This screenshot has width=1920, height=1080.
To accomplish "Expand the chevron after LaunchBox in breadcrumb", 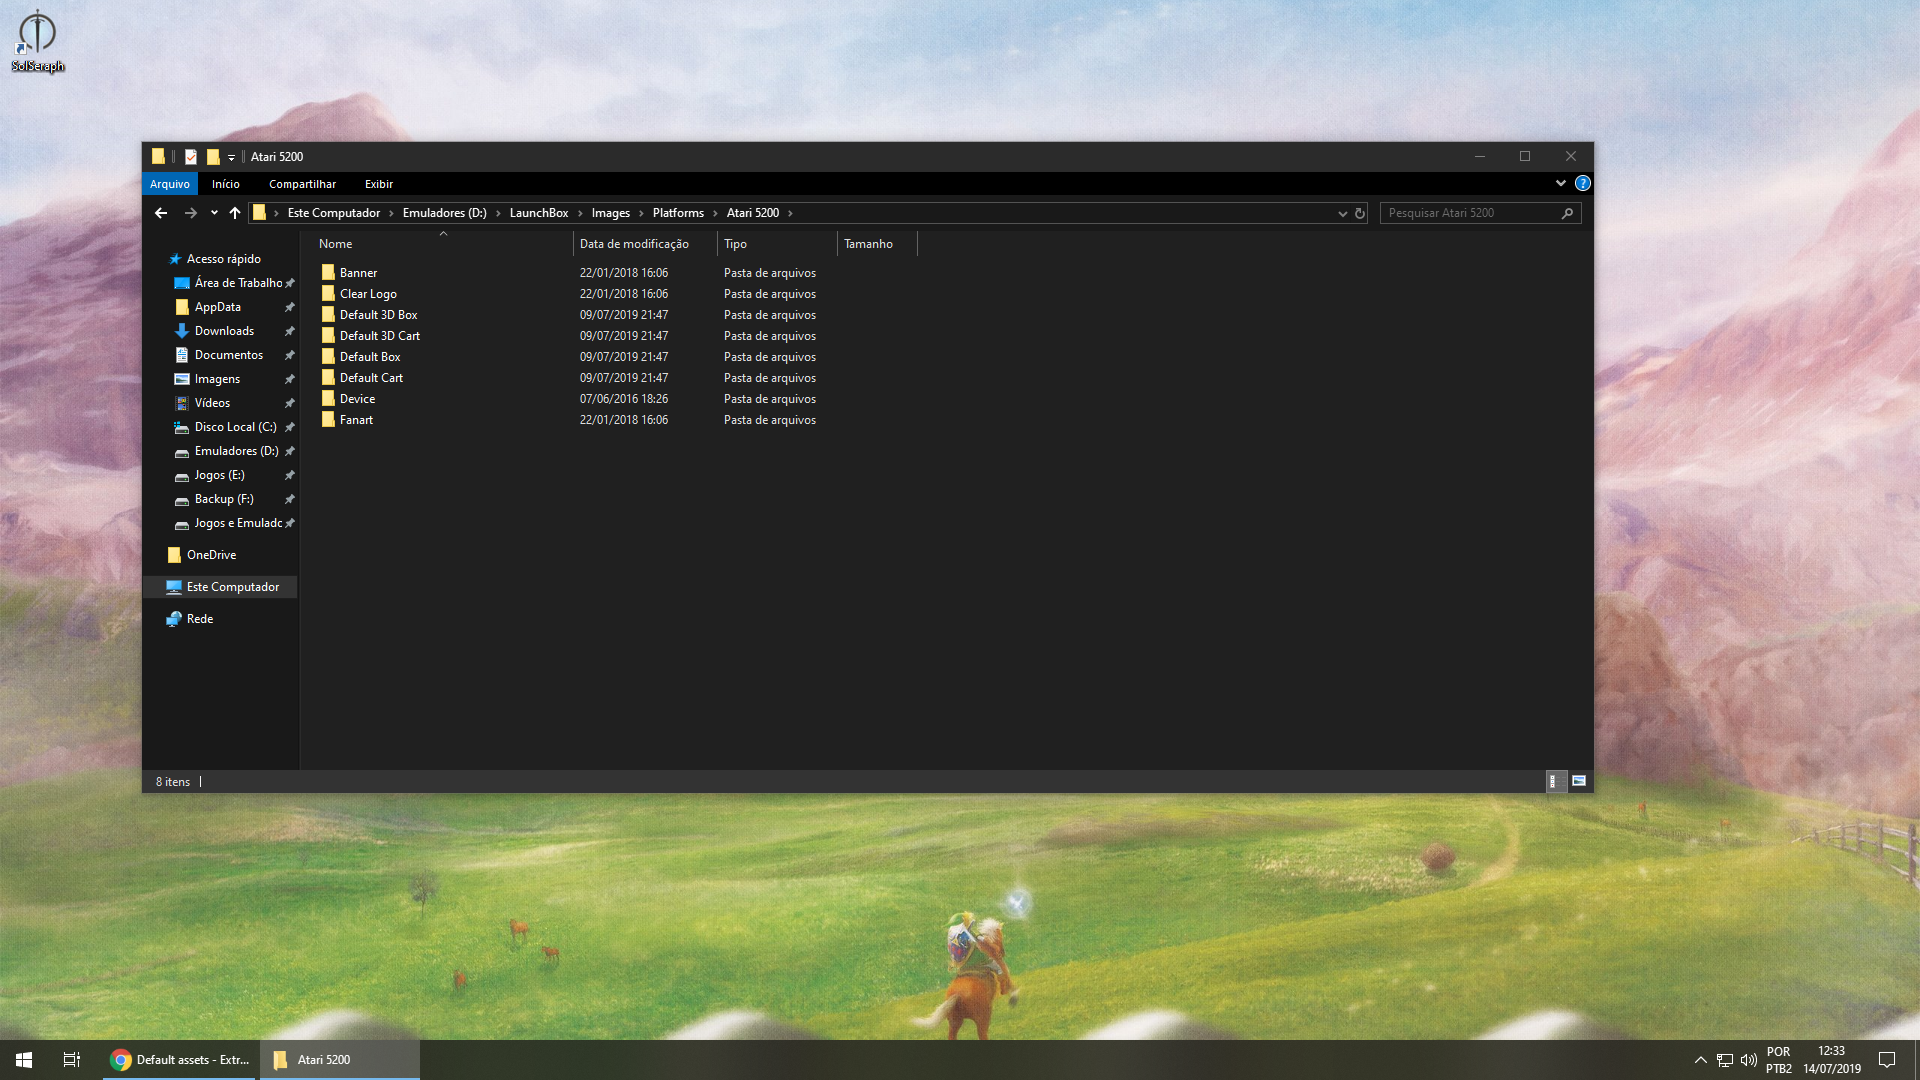I will tap(580, 213).
